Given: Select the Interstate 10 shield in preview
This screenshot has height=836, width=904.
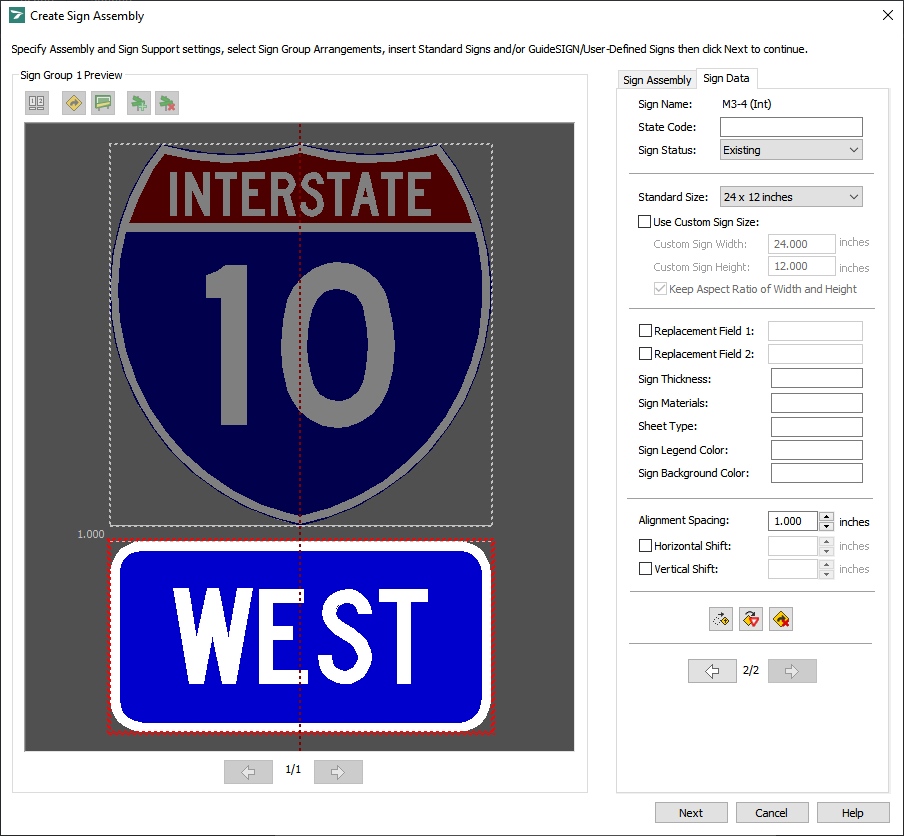Looking at the screenshot, I should (301, 334).
